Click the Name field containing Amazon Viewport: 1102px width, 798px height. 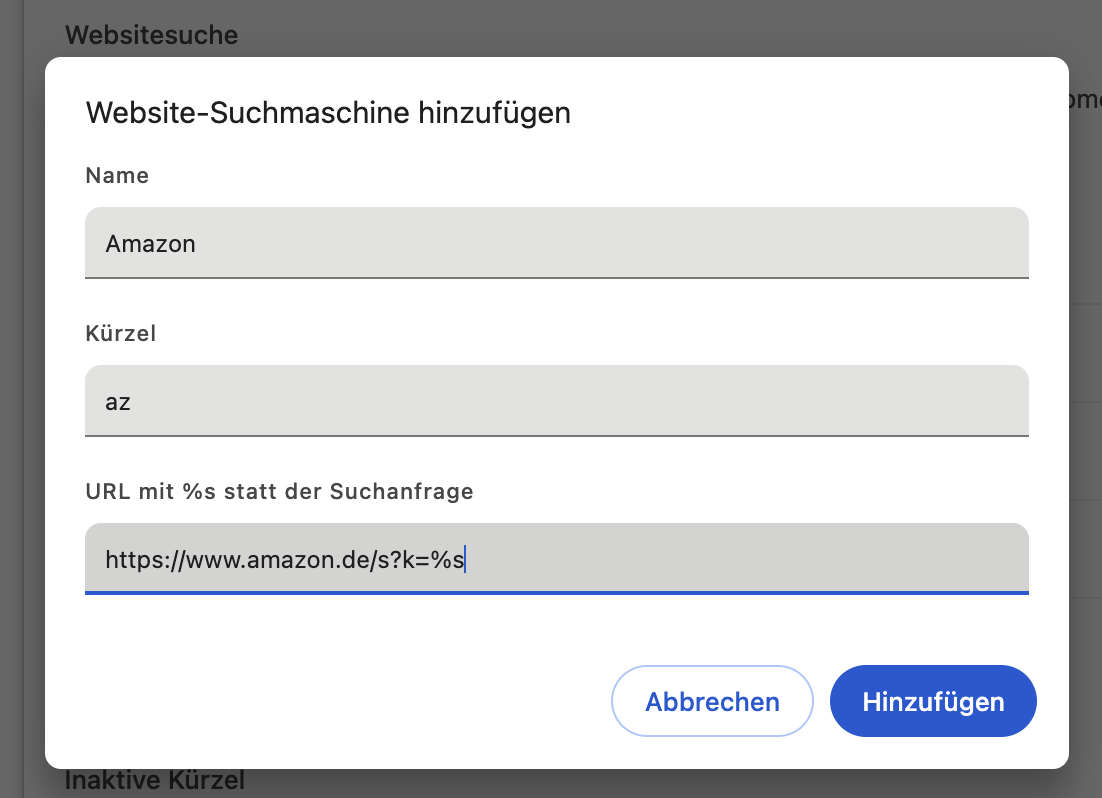(557, 243)
